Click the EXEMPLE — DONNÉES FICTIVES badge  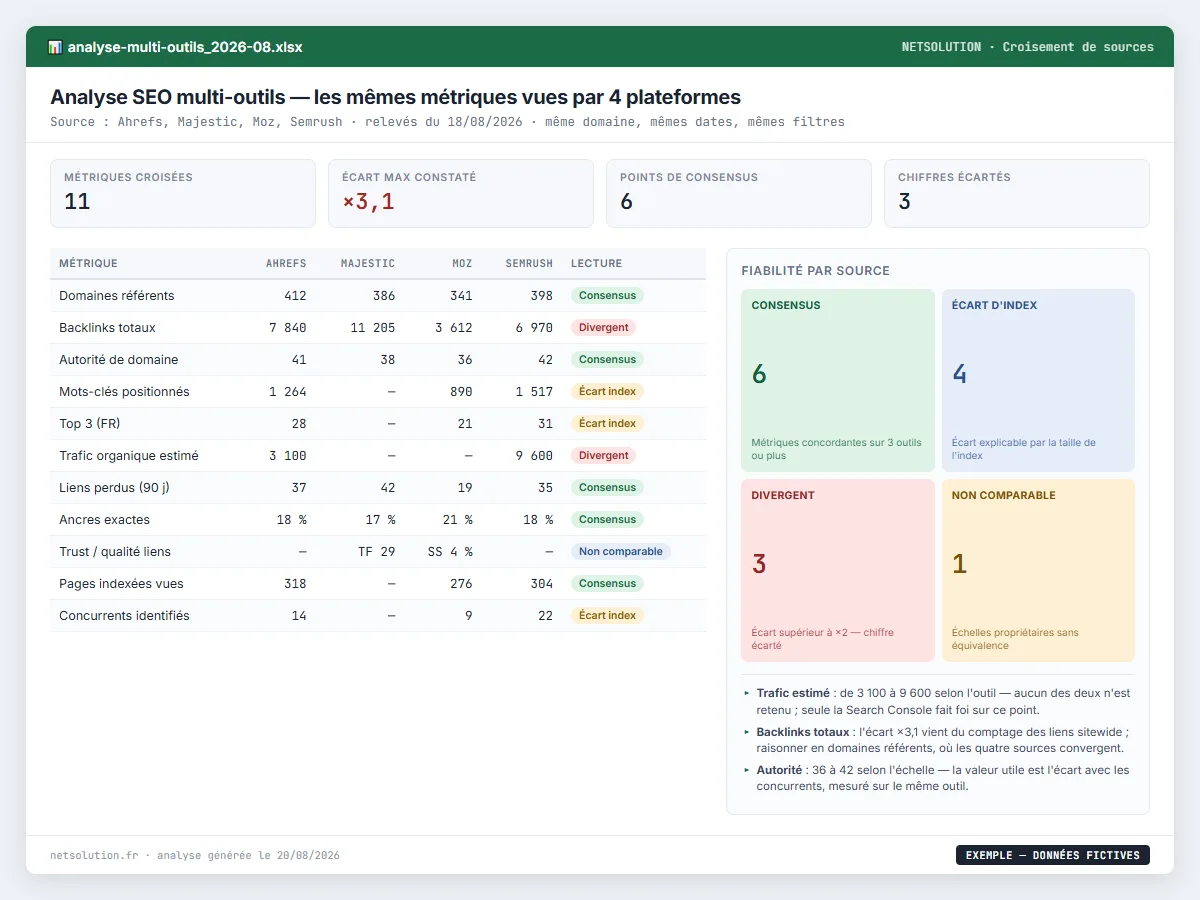1052,855
